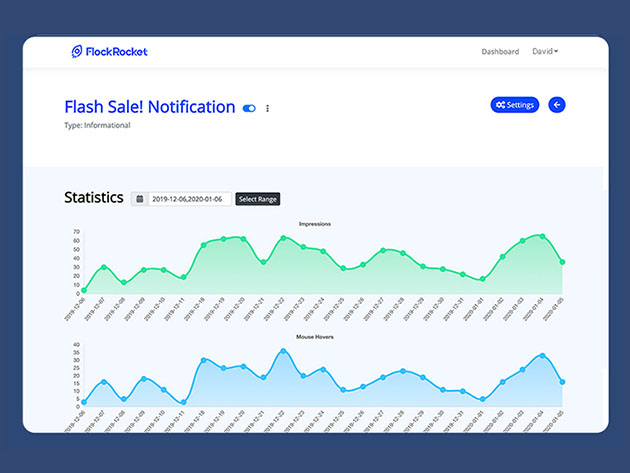Click the Mouse Hovers chart title
Screen dimensions: 630x473
[314, 337]
